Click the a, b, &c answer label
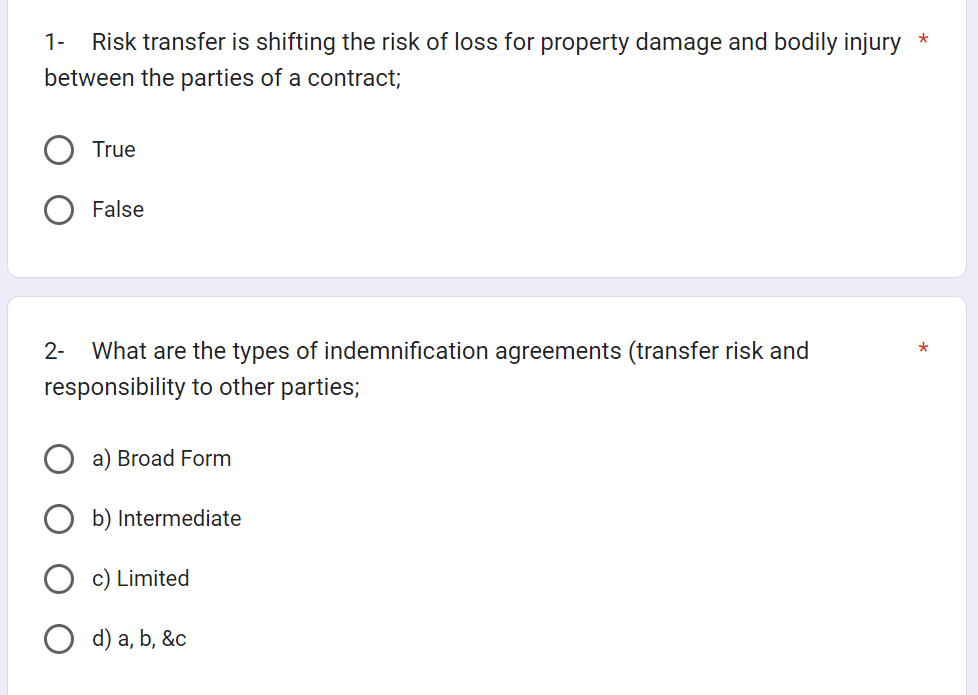 141,639
